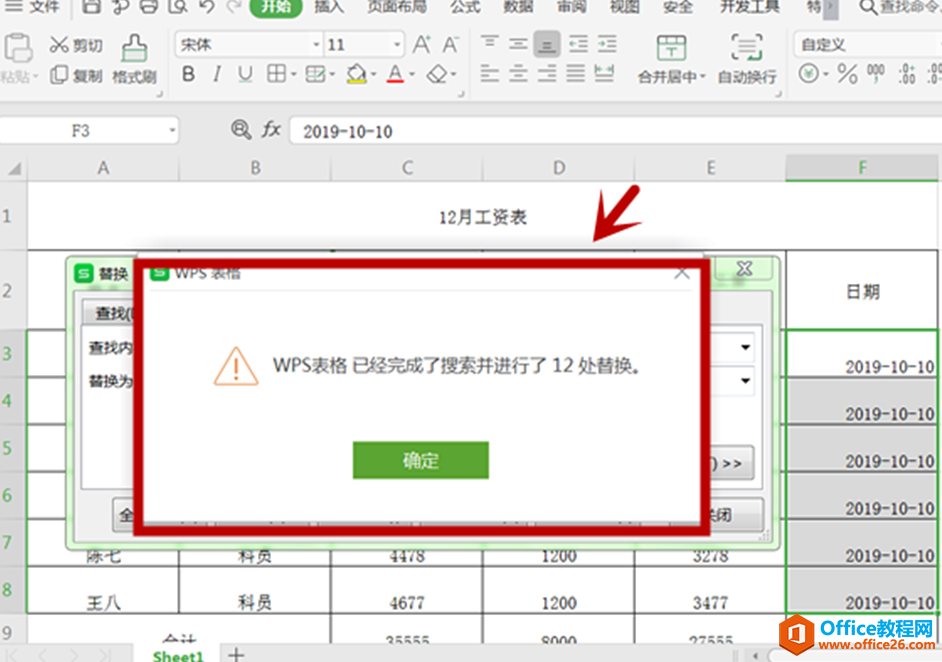Click the fx insert function icon
The image size is (942, 662).
[x=272, y=130]
